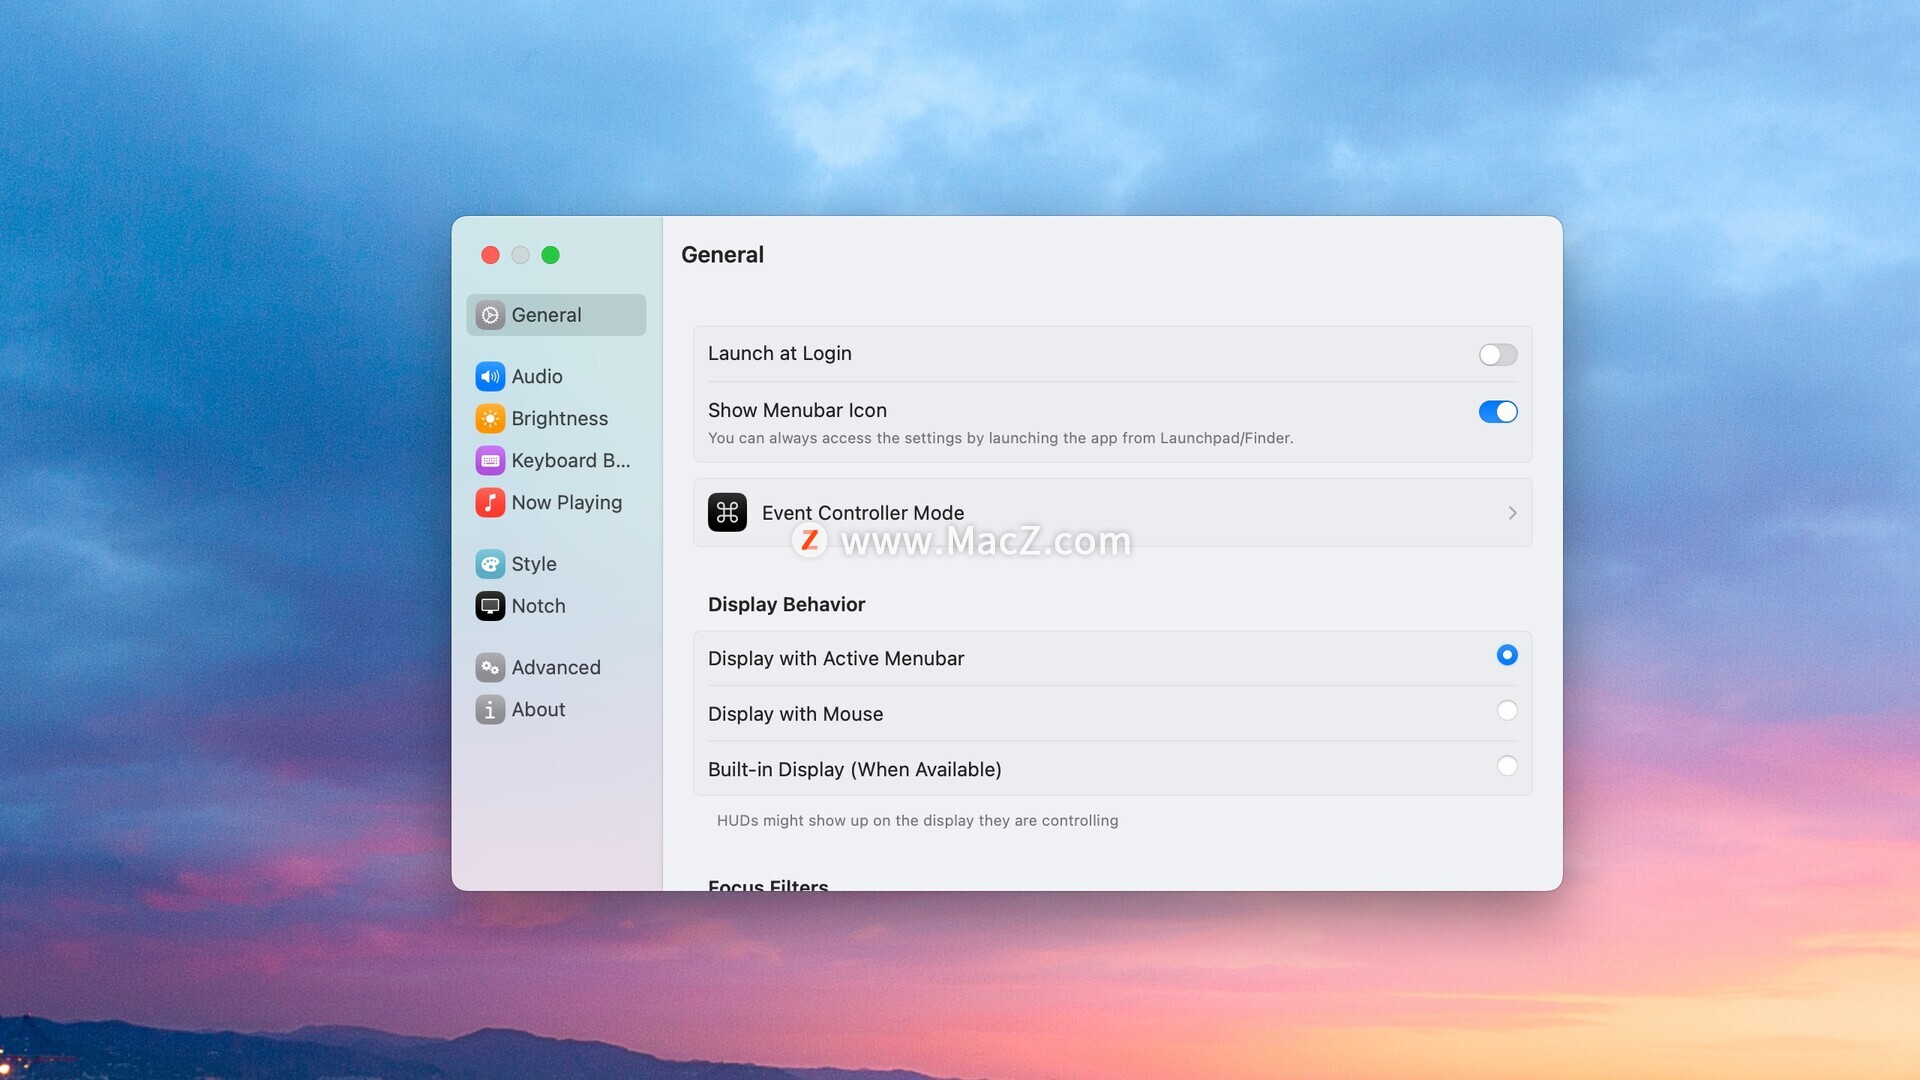The image size is (1920, 1080).
Task: Select Built-in Display (When Available) option
Action: [x=1506, y=767]
